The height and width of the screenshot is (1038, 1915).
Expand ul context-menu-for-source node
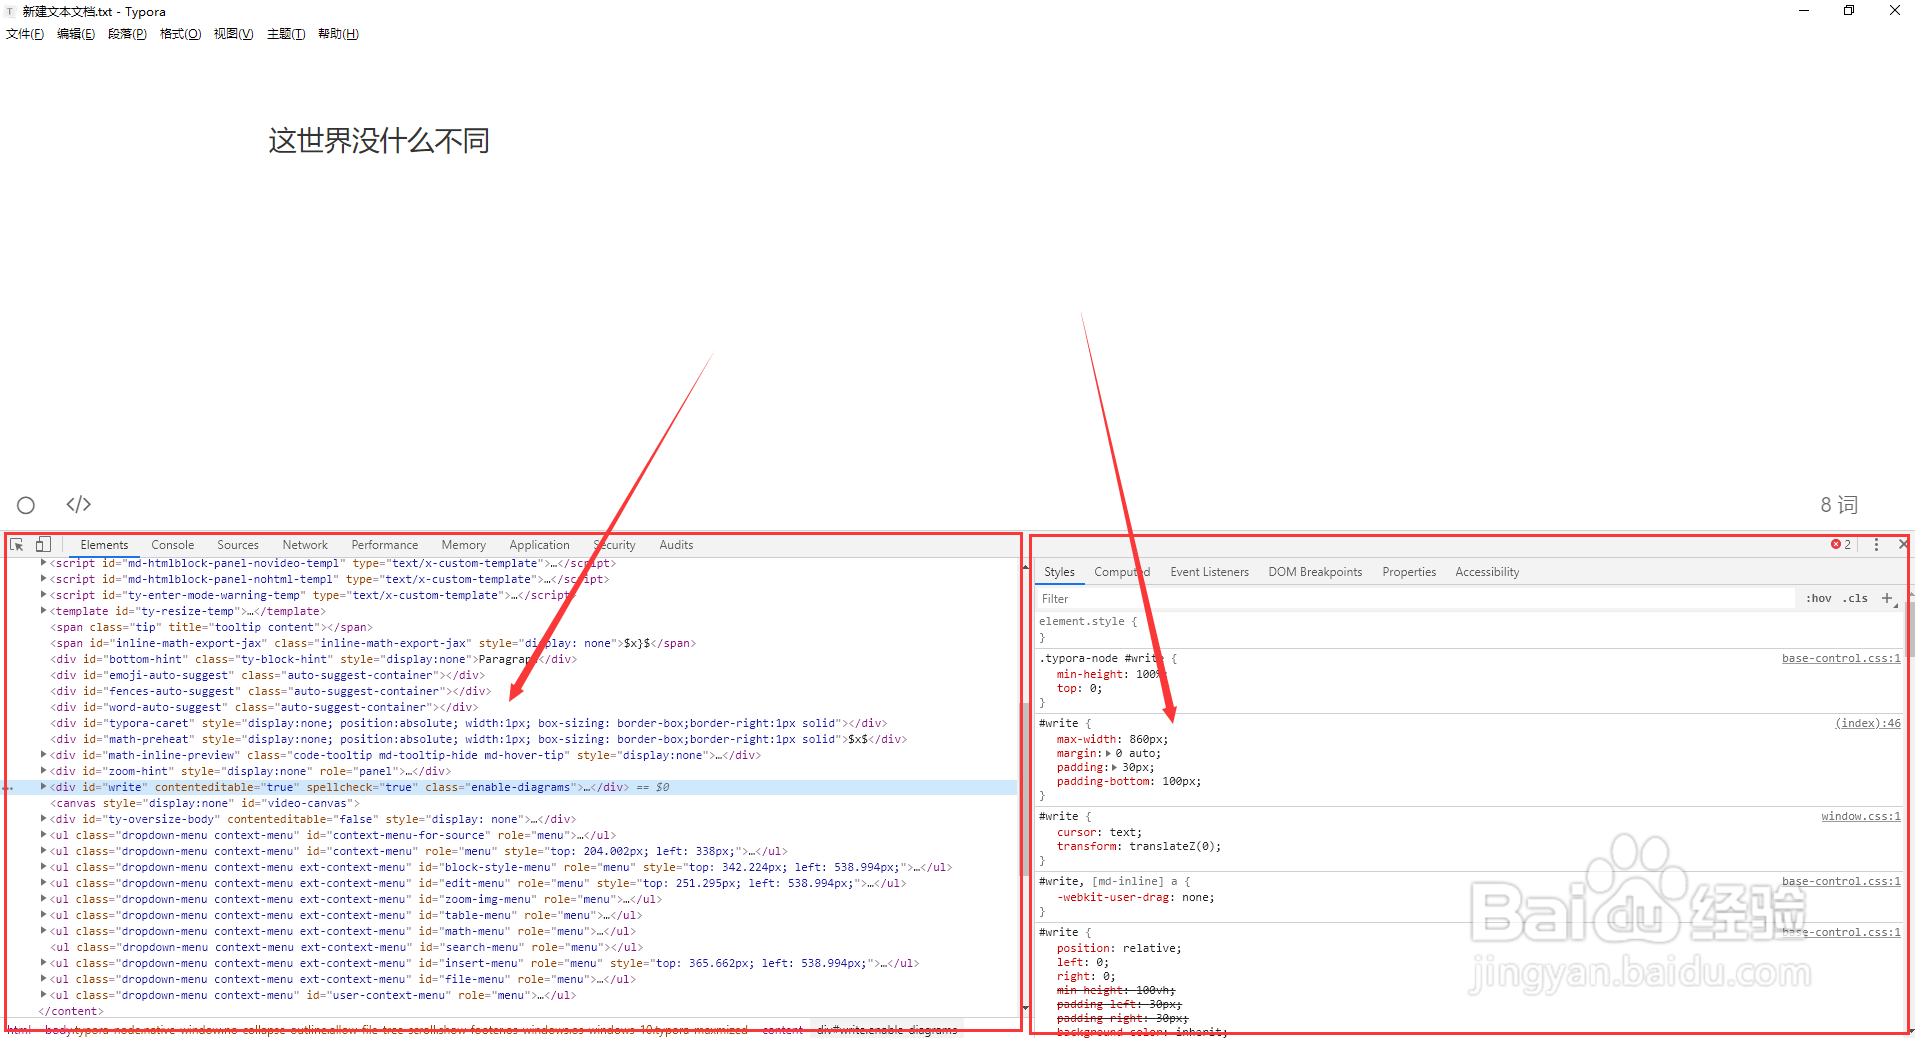click(x=43, y=835)
